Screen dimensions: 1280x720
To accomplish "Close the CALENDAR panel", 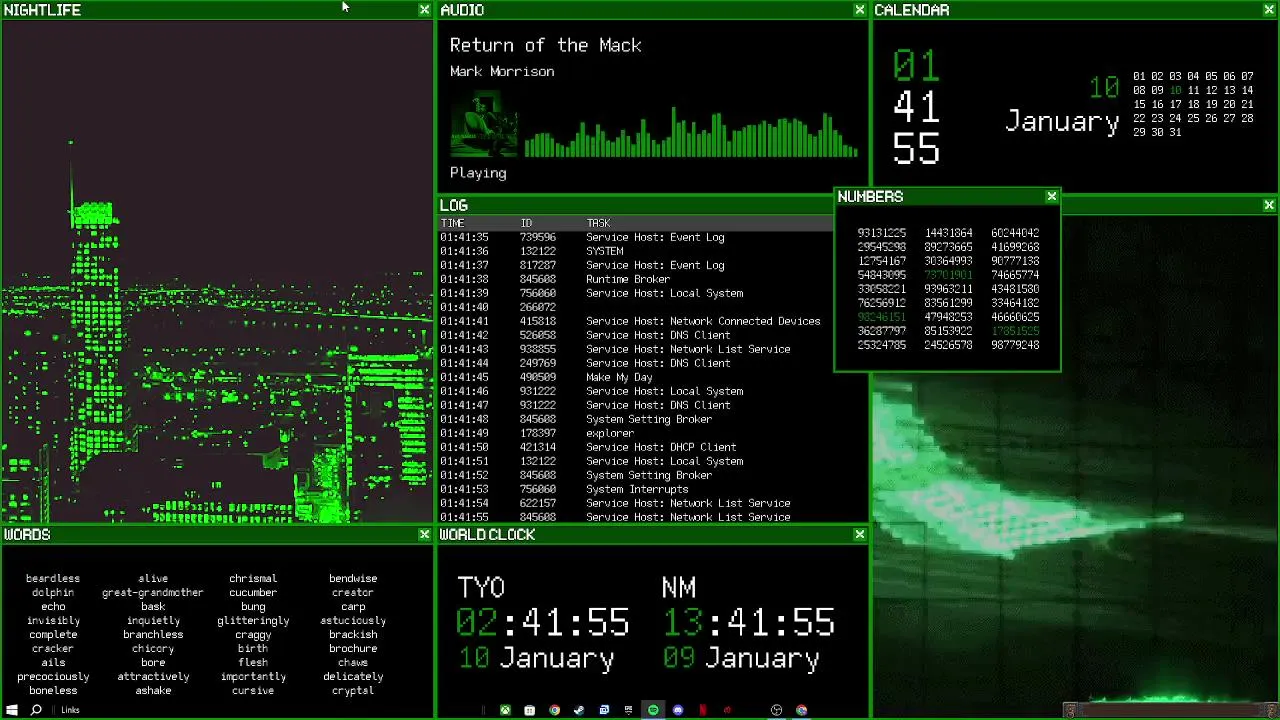I will click(x=1269, y=10).
